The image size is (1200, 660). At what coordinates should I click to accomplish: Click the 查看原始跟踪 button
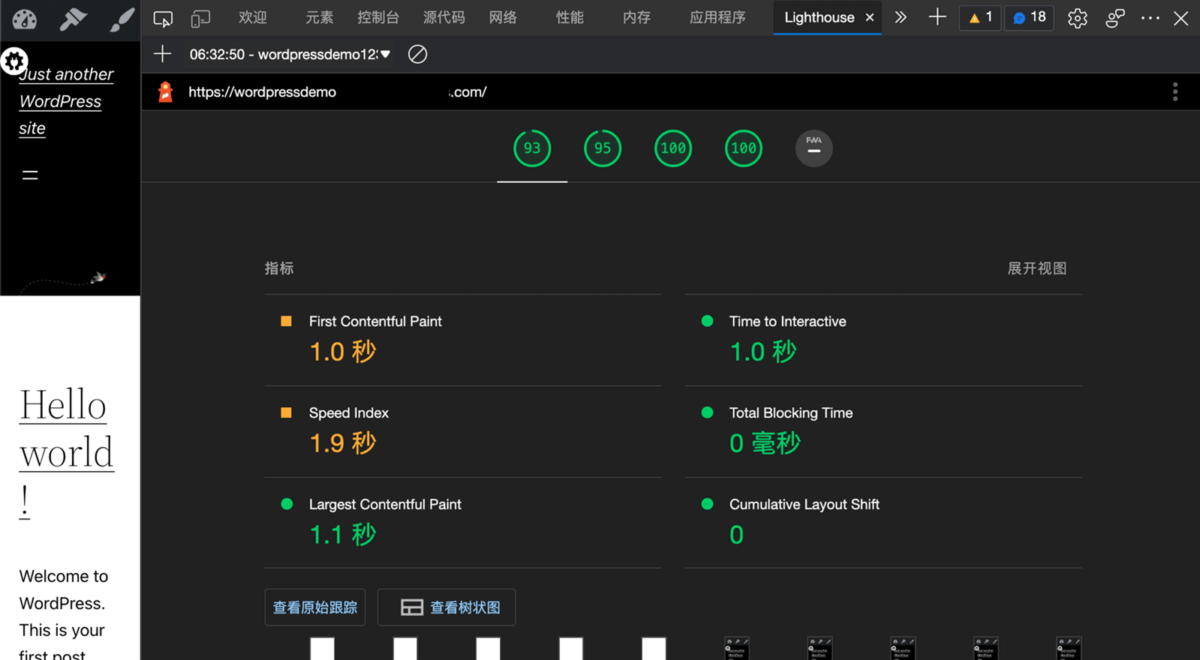tap(315, 607)
